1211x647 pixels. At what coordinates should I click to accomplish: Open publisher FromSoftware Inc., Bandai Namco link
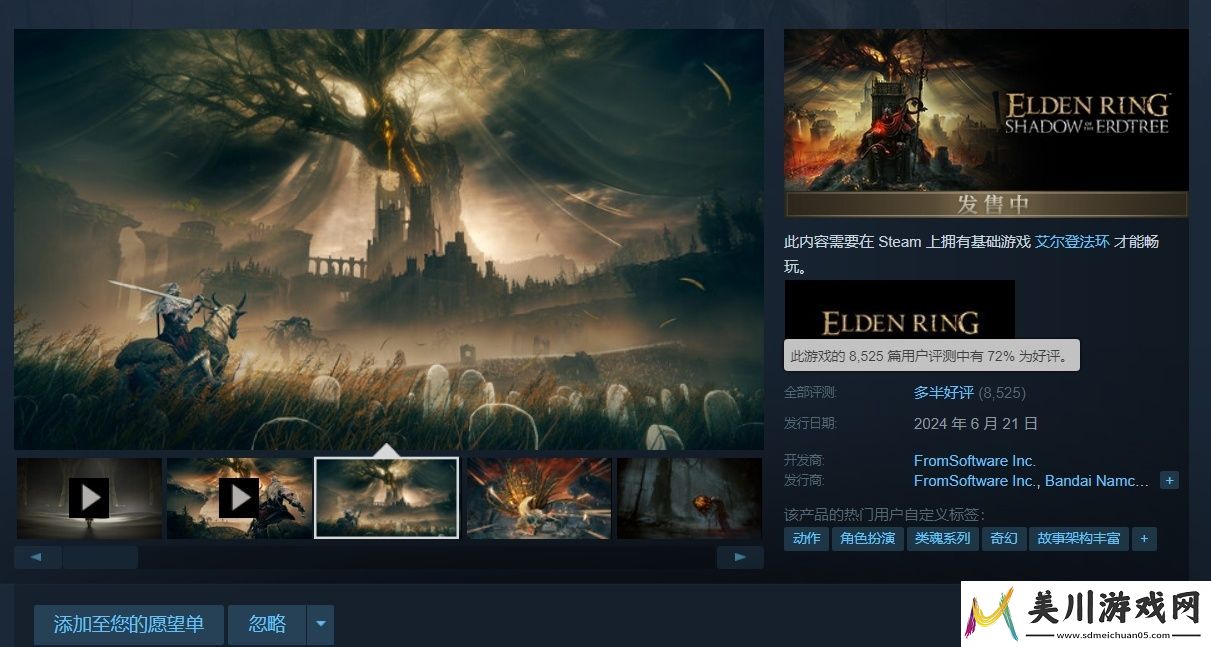[1031, 481]
